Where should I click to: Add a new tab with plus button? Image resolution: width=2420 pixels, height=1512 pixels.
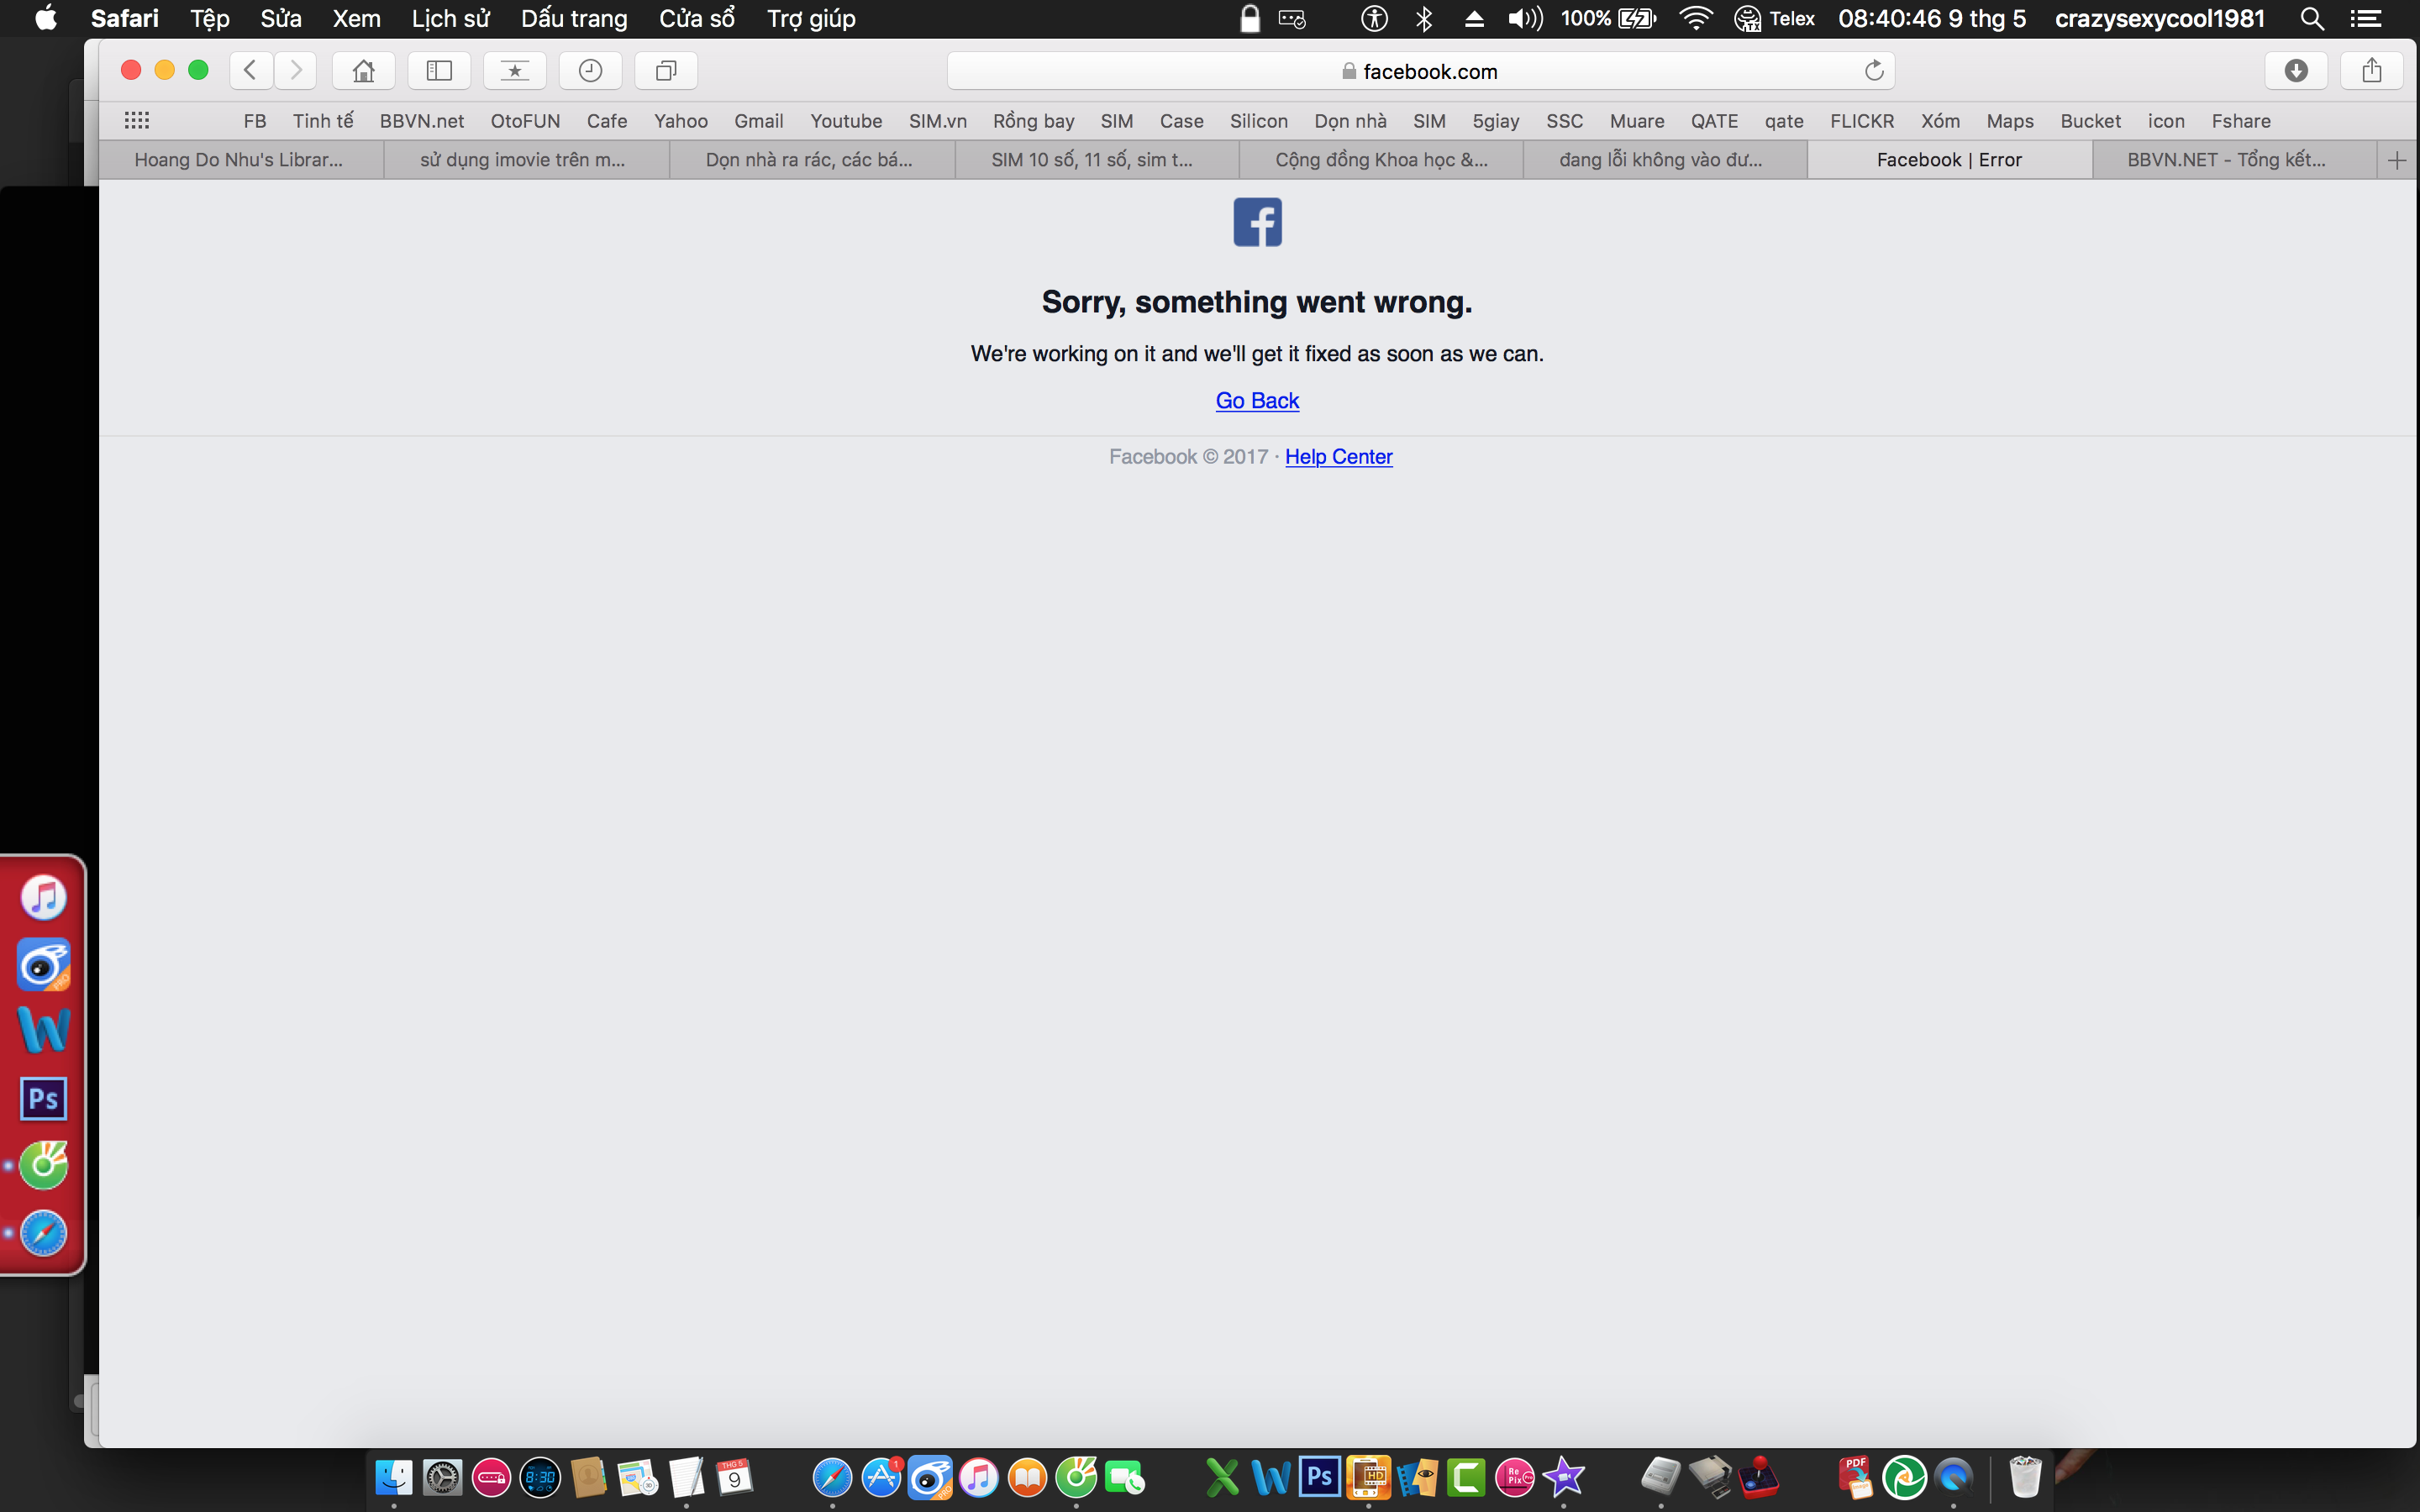tap(2397, 160)
